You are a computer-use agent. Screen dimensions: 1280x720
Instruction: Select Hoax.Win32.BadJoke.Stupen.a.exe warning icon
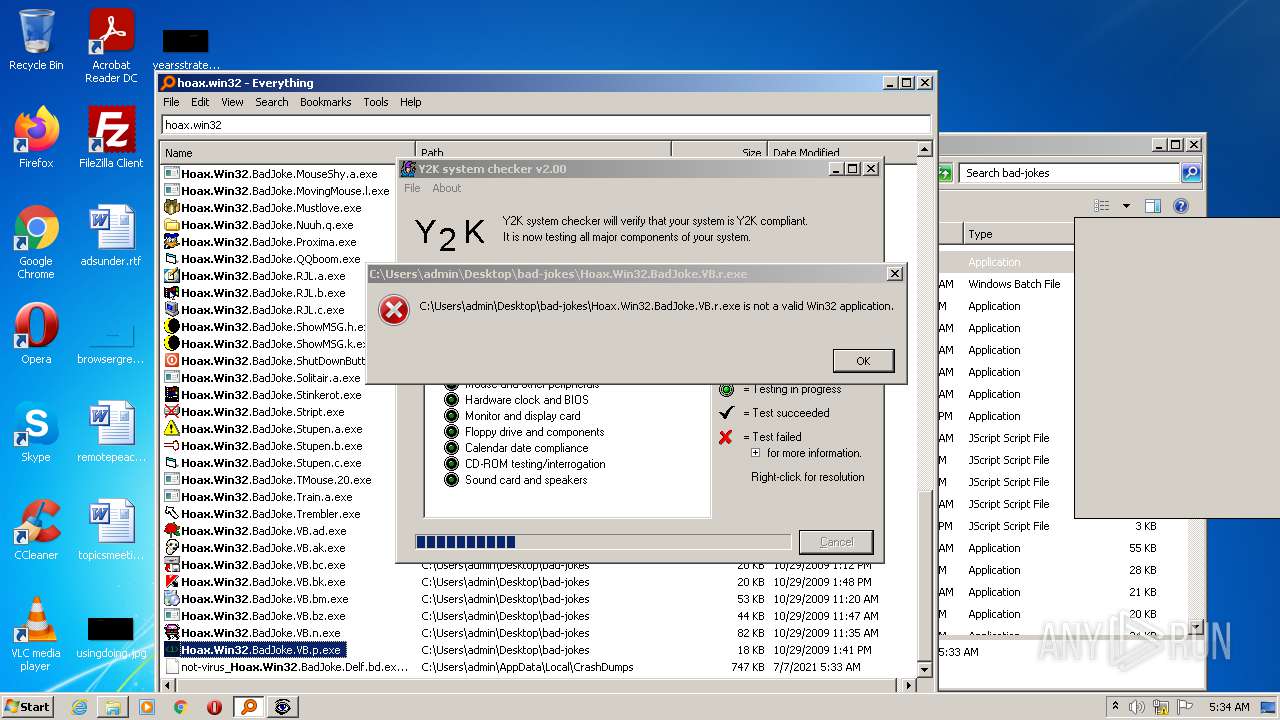tap(172, 429)
